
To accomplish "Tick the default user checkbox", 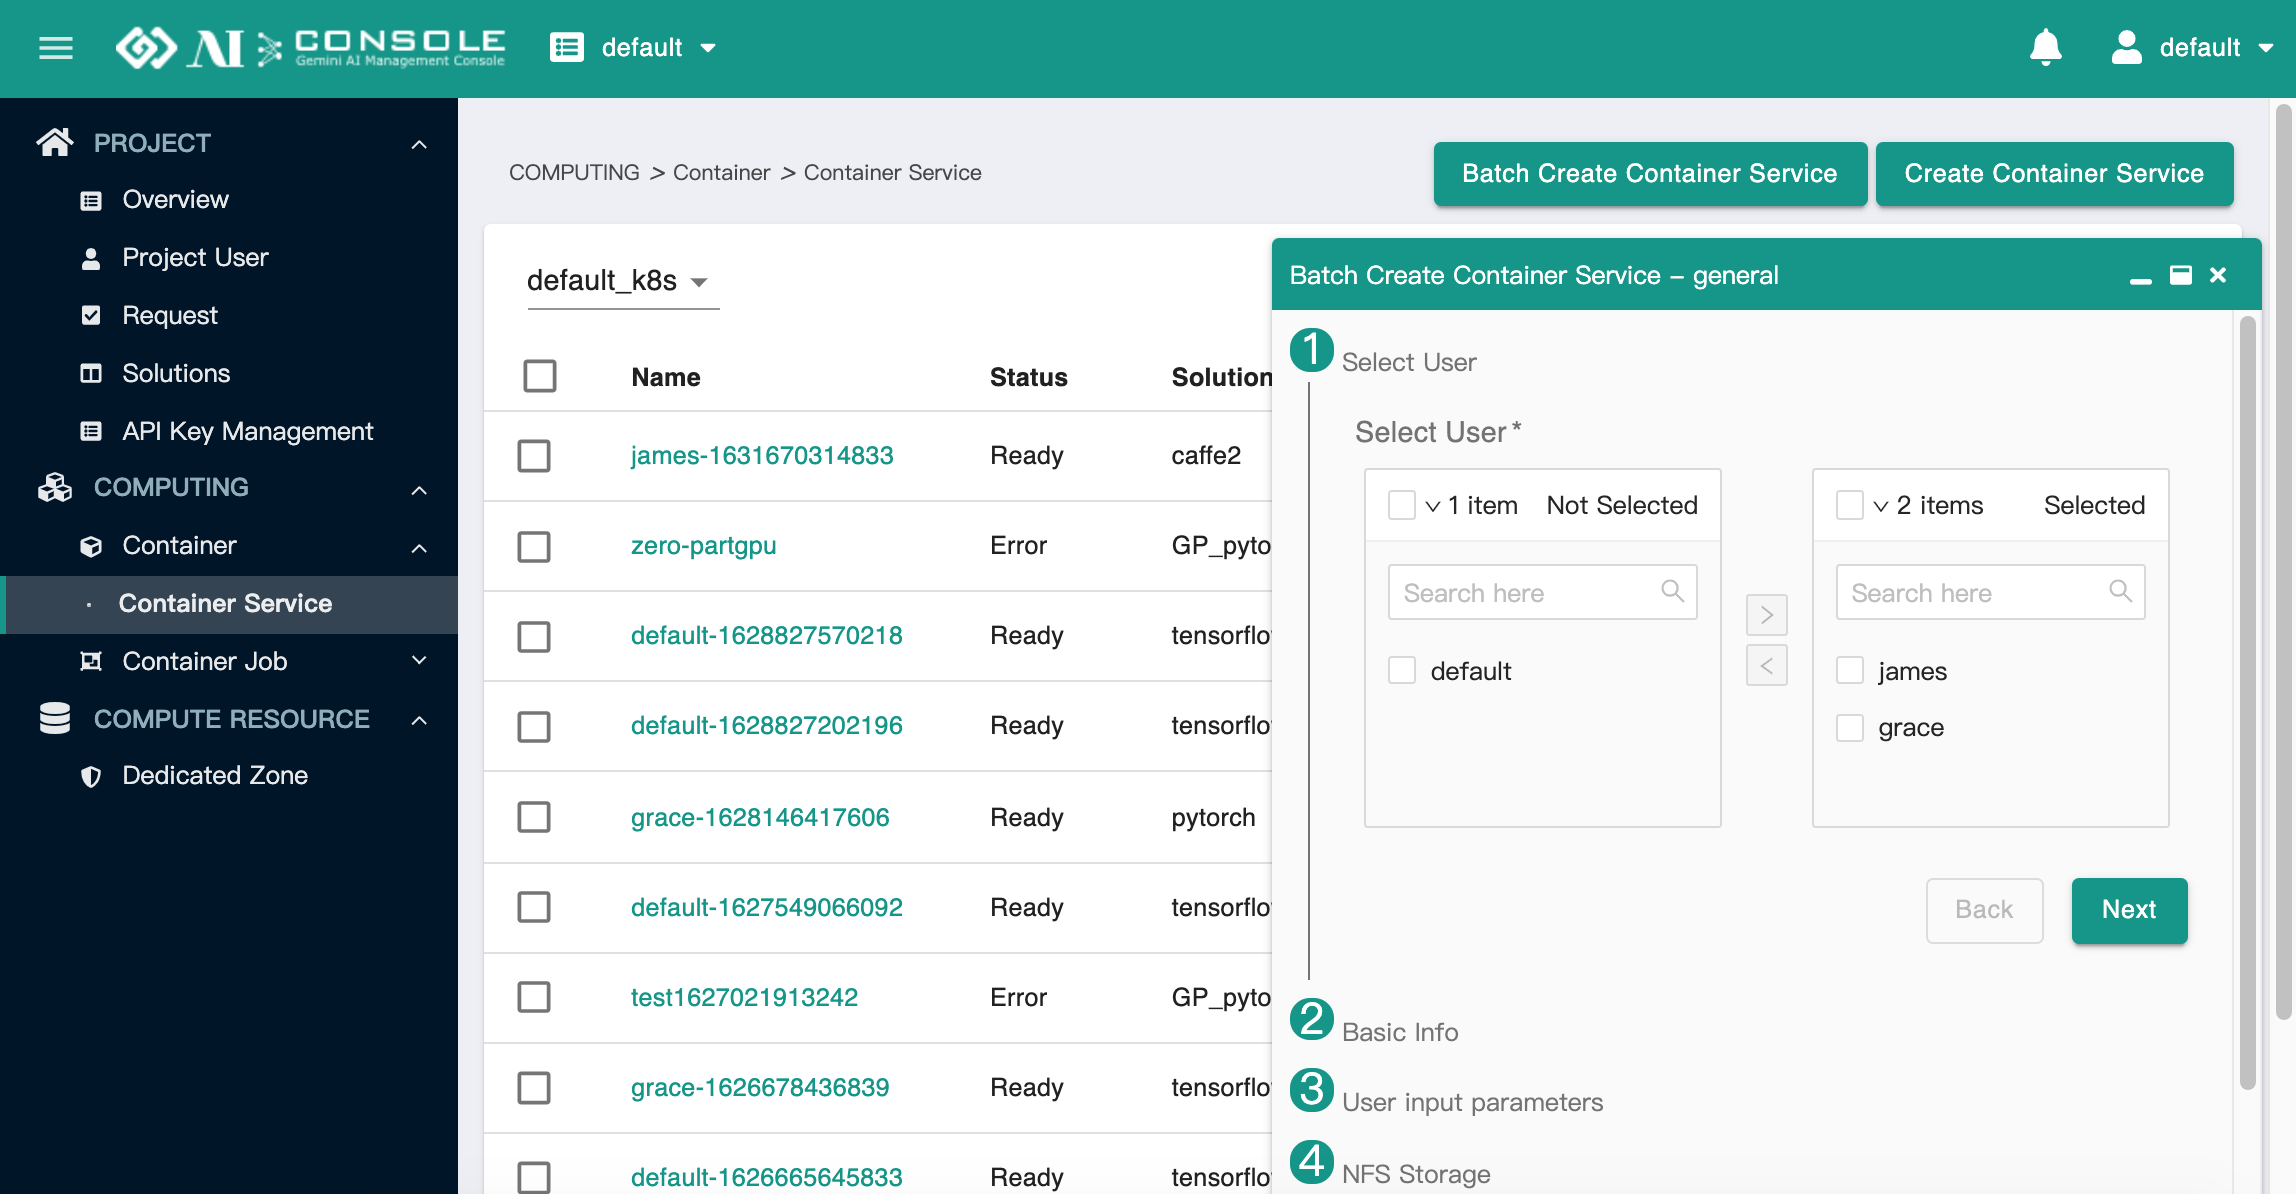I will pos(1402,670).
